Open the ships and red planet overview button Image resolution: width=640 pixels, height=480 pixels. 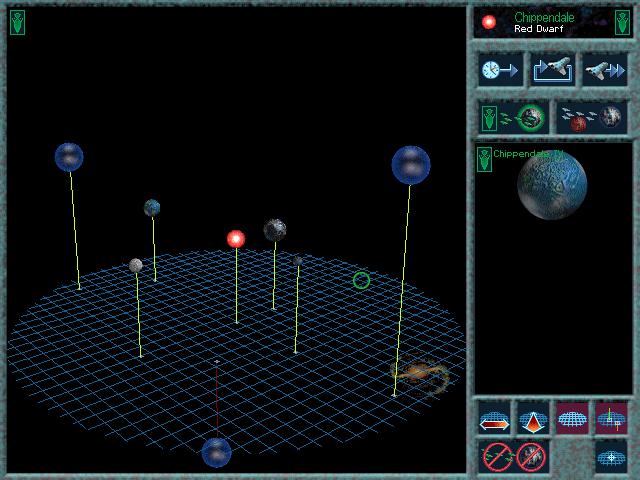(x=592, y=118)
